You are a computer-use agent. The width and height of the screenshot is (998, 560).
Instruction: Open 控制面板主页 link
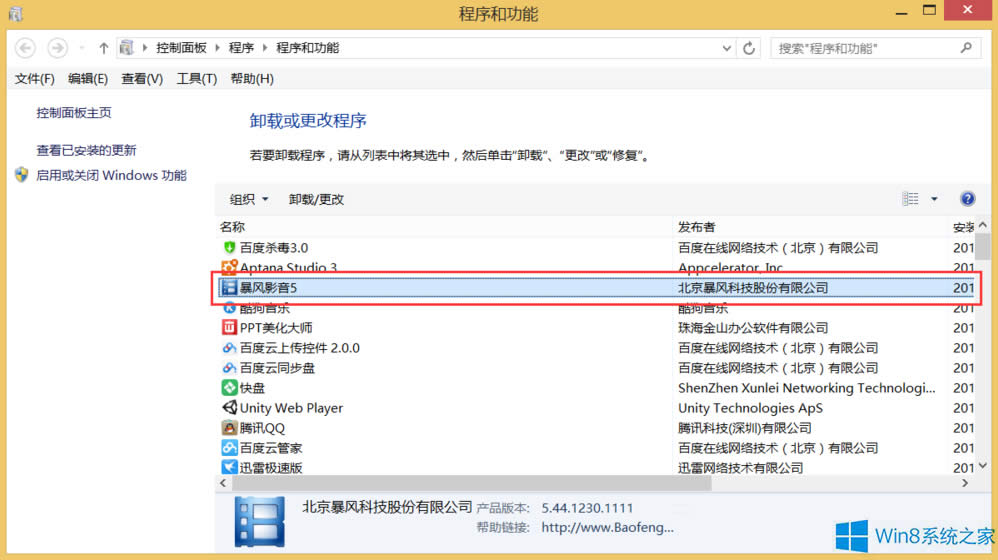point(74,113)
